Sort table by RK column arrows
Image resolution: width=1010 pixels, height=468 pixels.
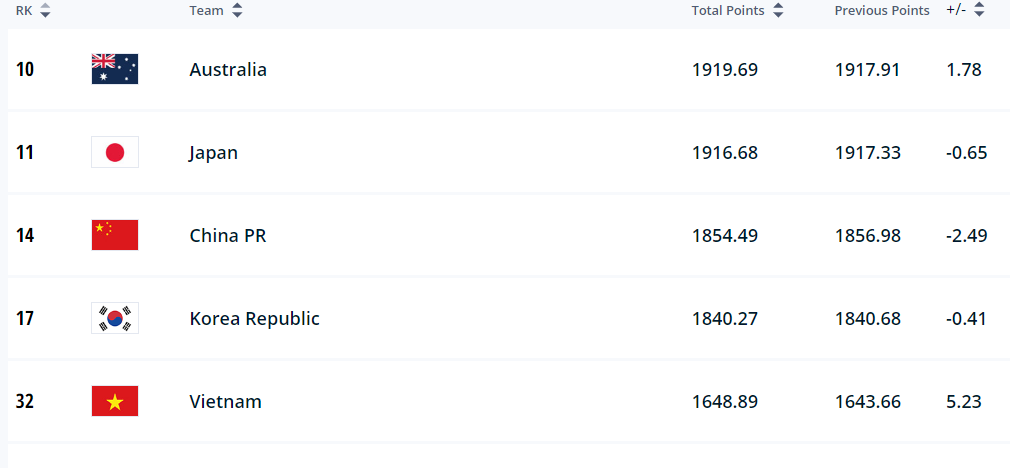tap(45, 10)
